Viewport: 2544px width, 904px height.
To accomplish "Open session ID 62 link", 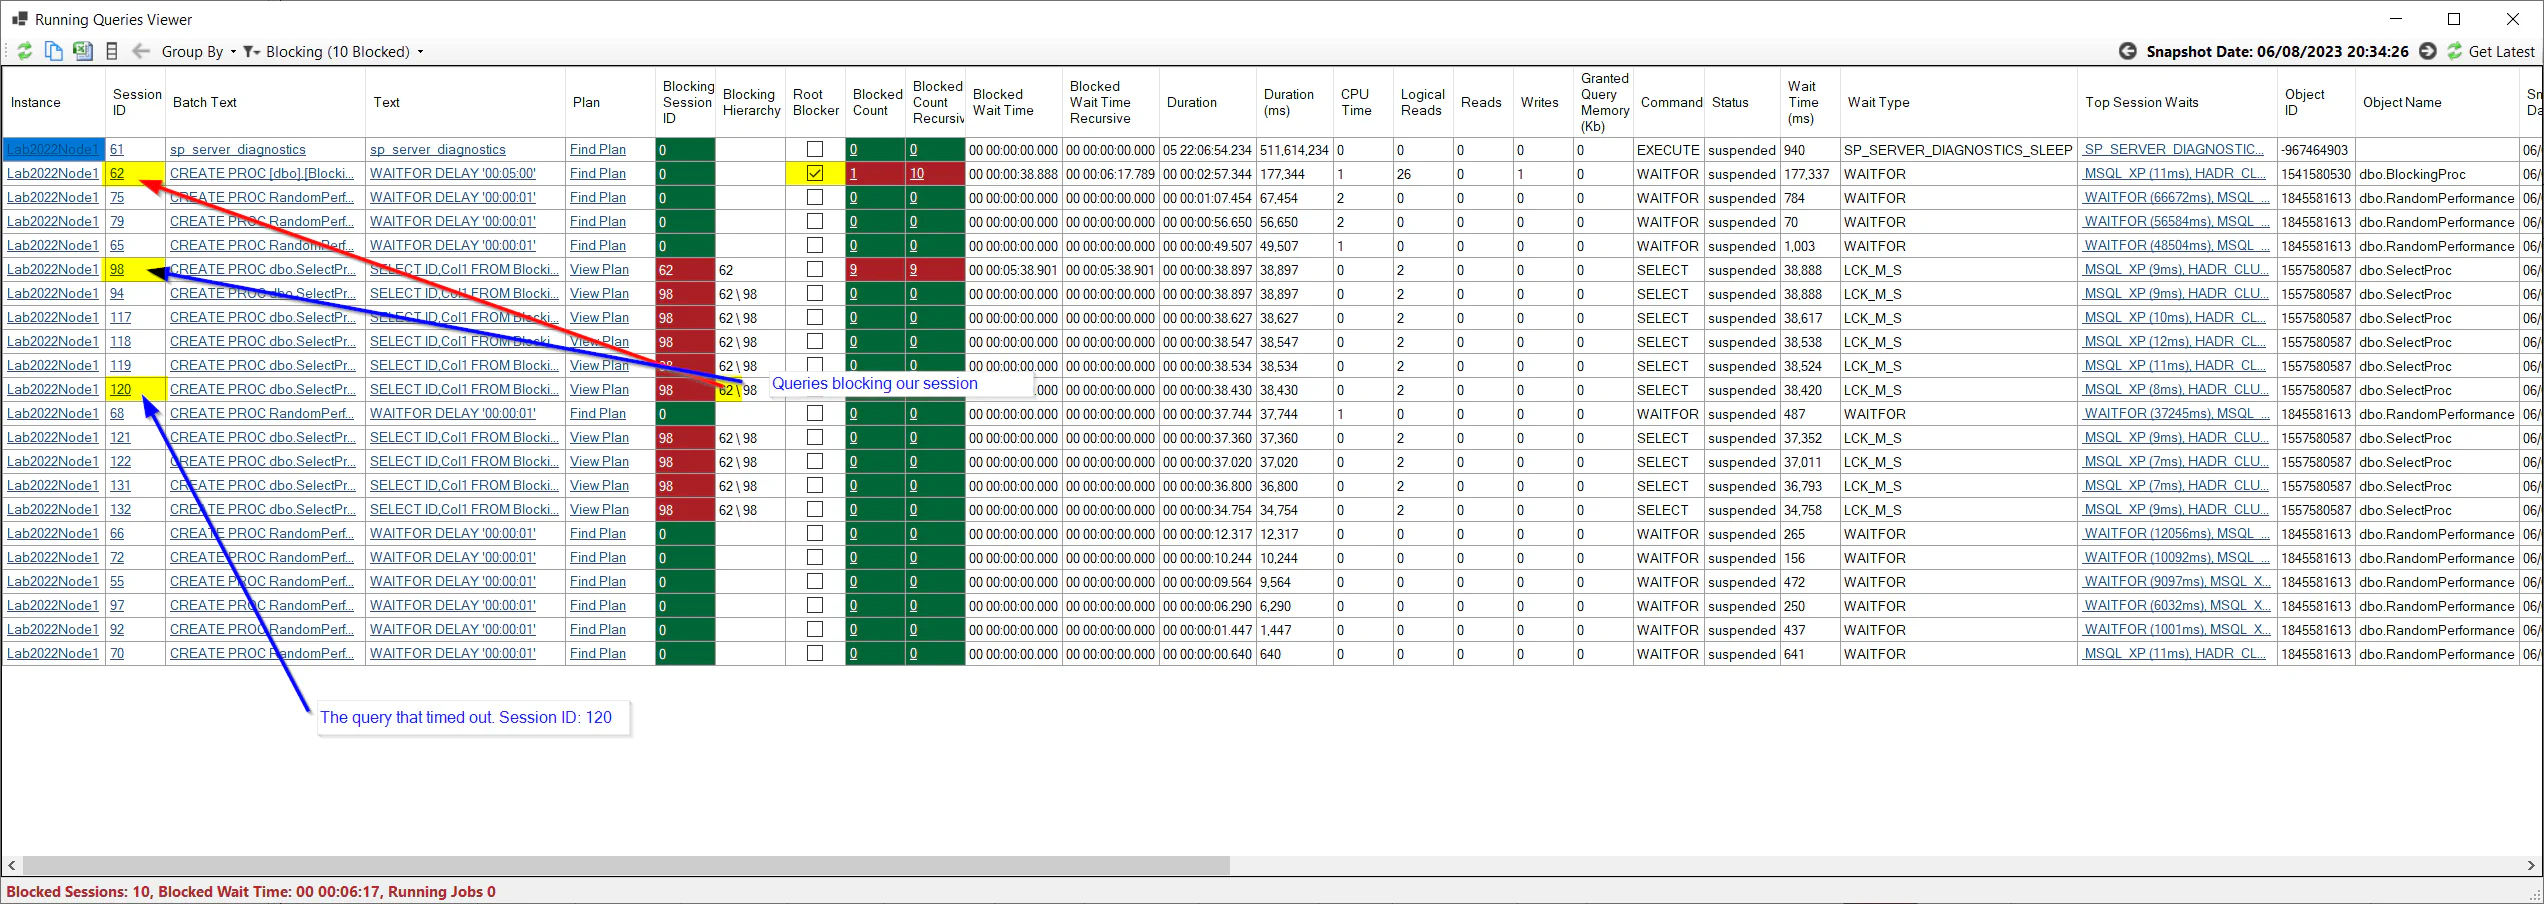I will tap(117, 173).
